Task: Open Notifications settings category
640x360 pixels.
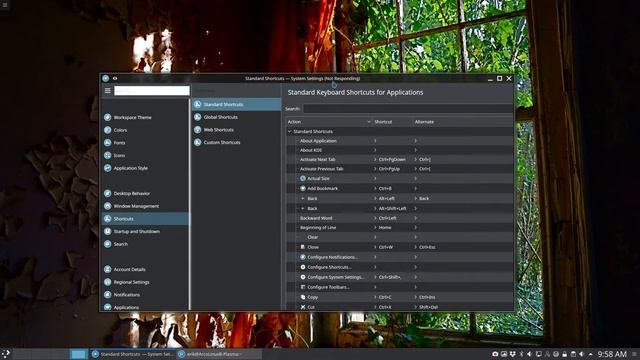Action: point(145,295)
